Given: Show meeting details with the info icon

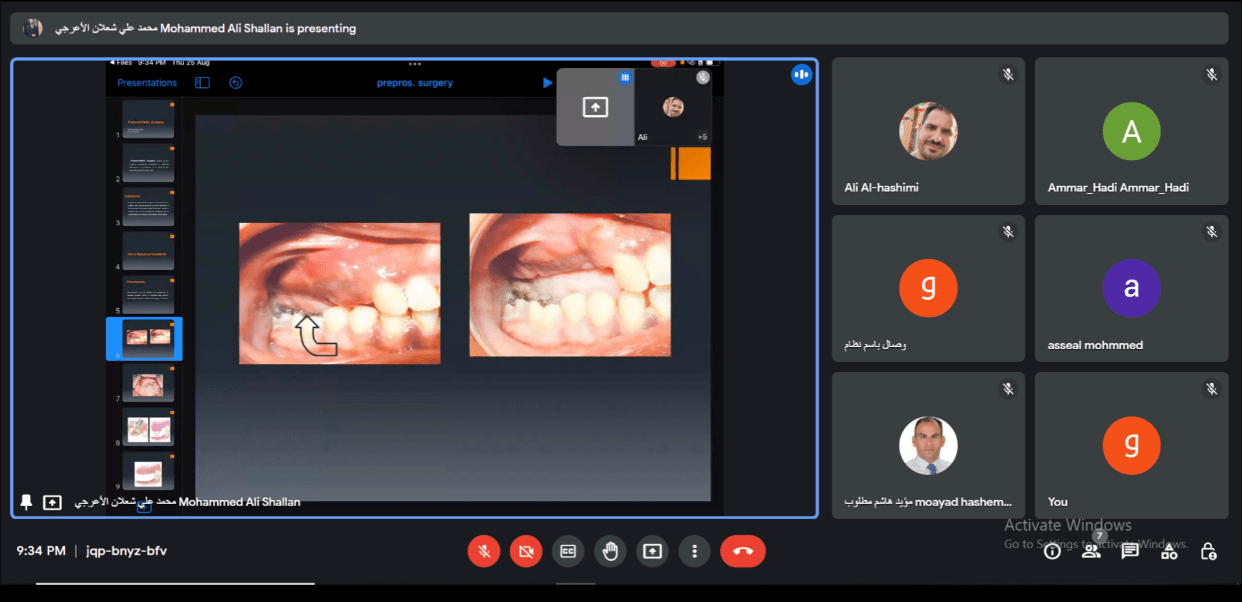Looking at the screenshot, I should click(1052, 551).
